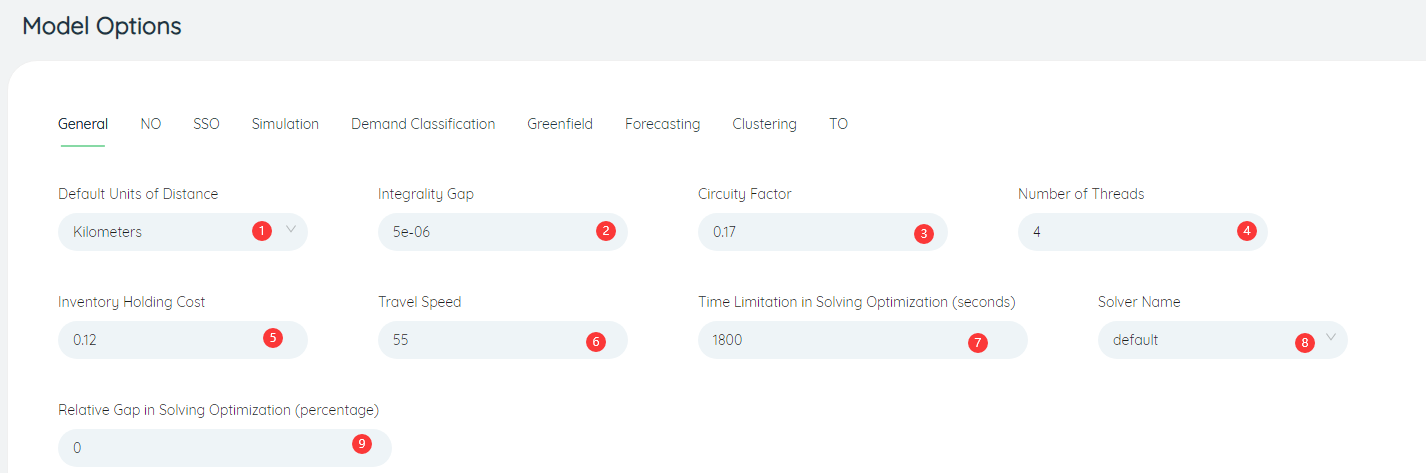
Task: Open the SSO tab
Action: point(206,124)
